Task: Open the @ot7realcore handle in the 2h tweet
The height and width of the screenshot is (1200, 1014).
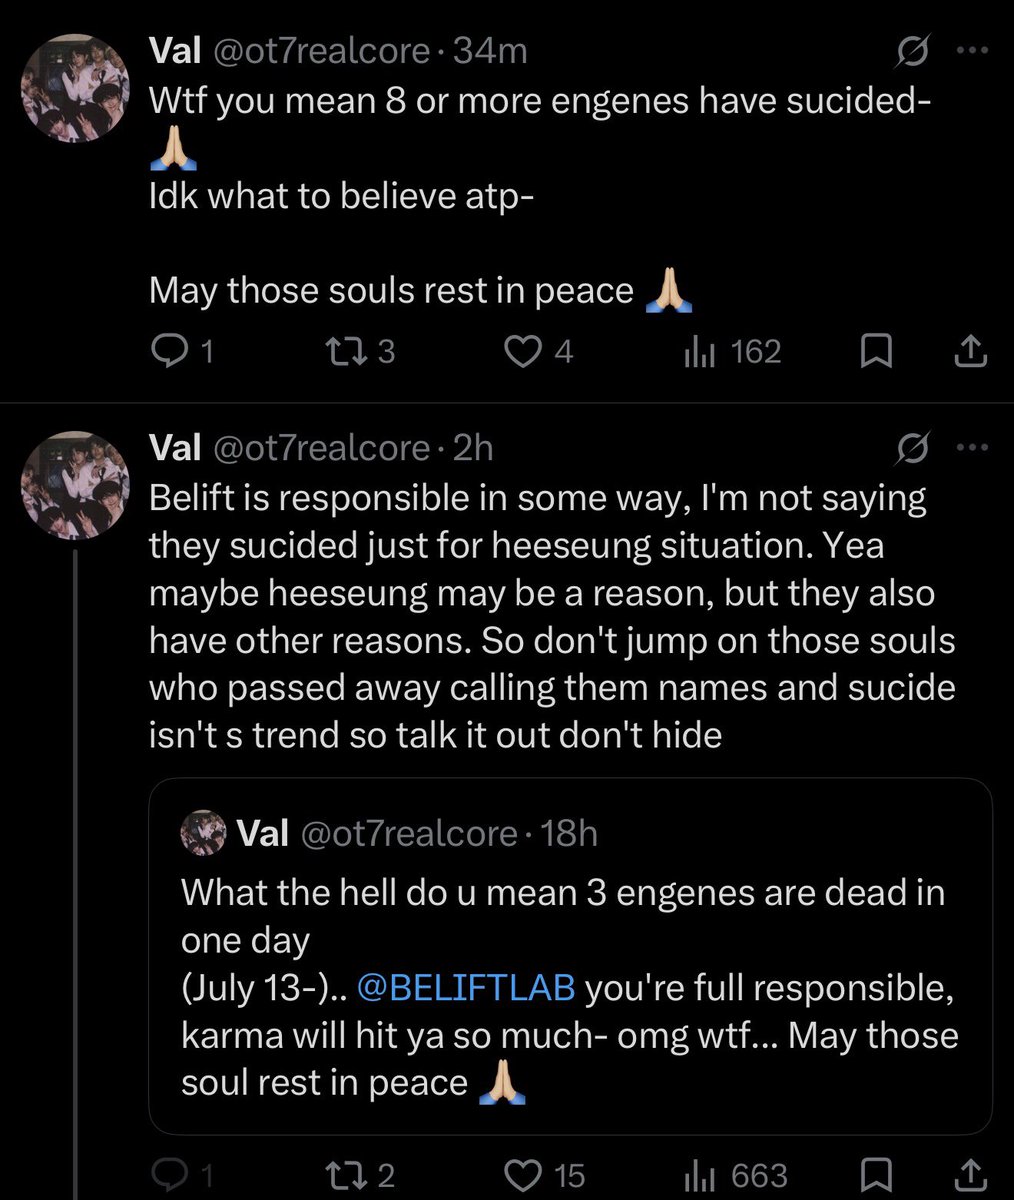Action: coord(320,448)
